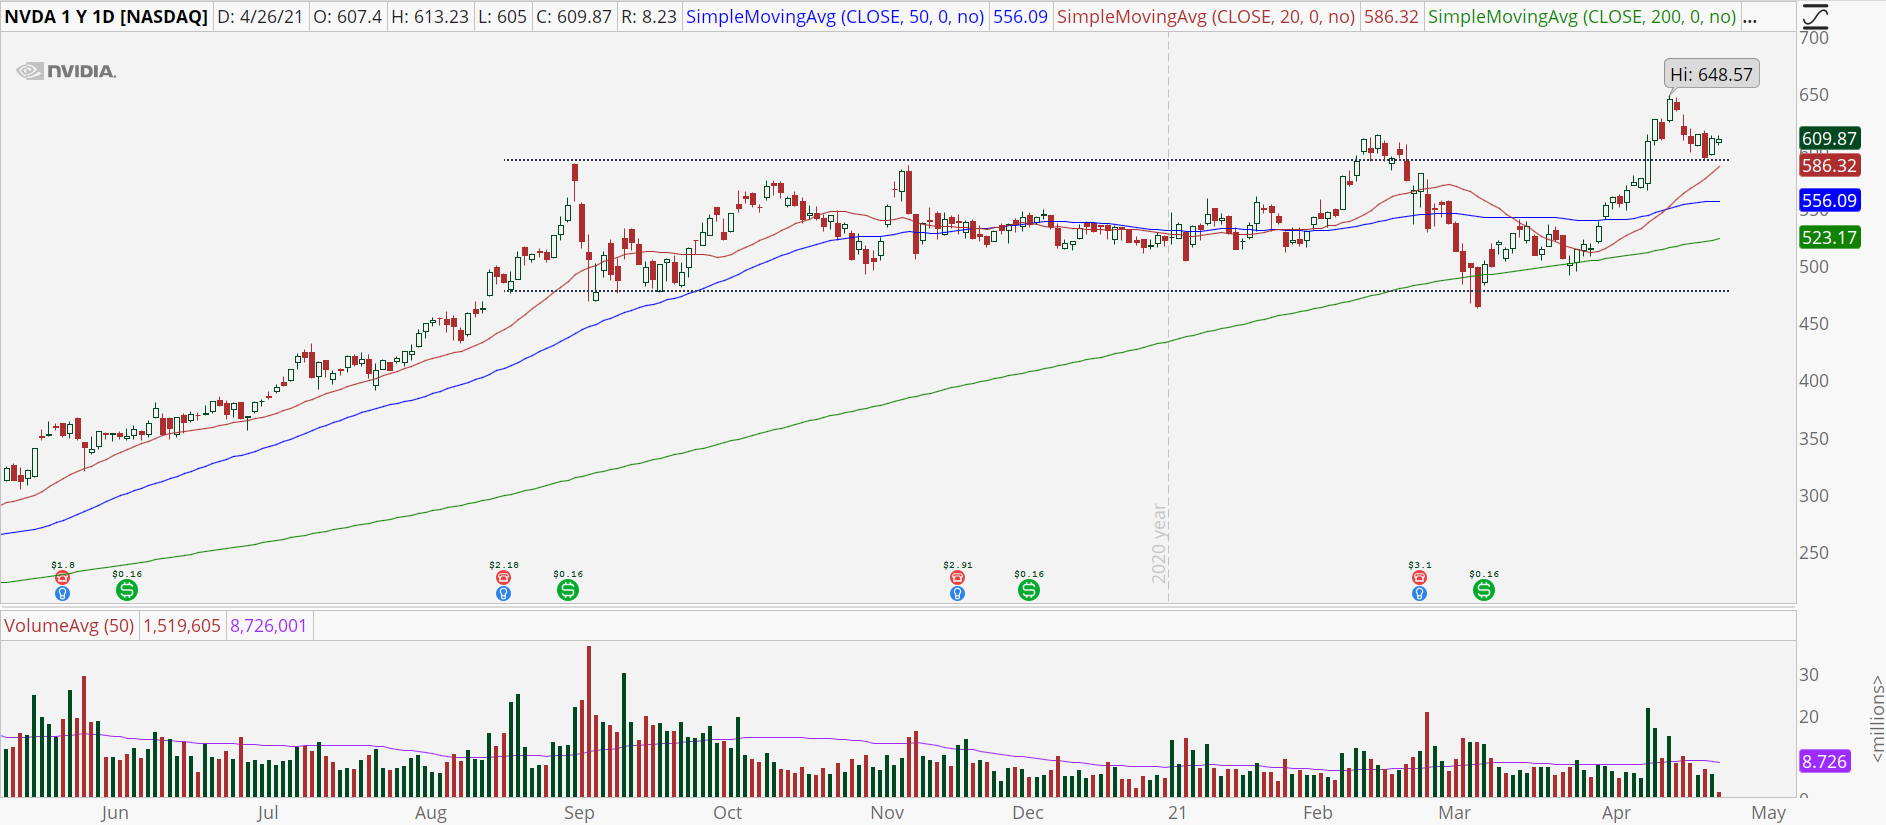Screen dimensions: 1886x825
Task: Click the 250 price axis label
Action: pos(1814,553)
